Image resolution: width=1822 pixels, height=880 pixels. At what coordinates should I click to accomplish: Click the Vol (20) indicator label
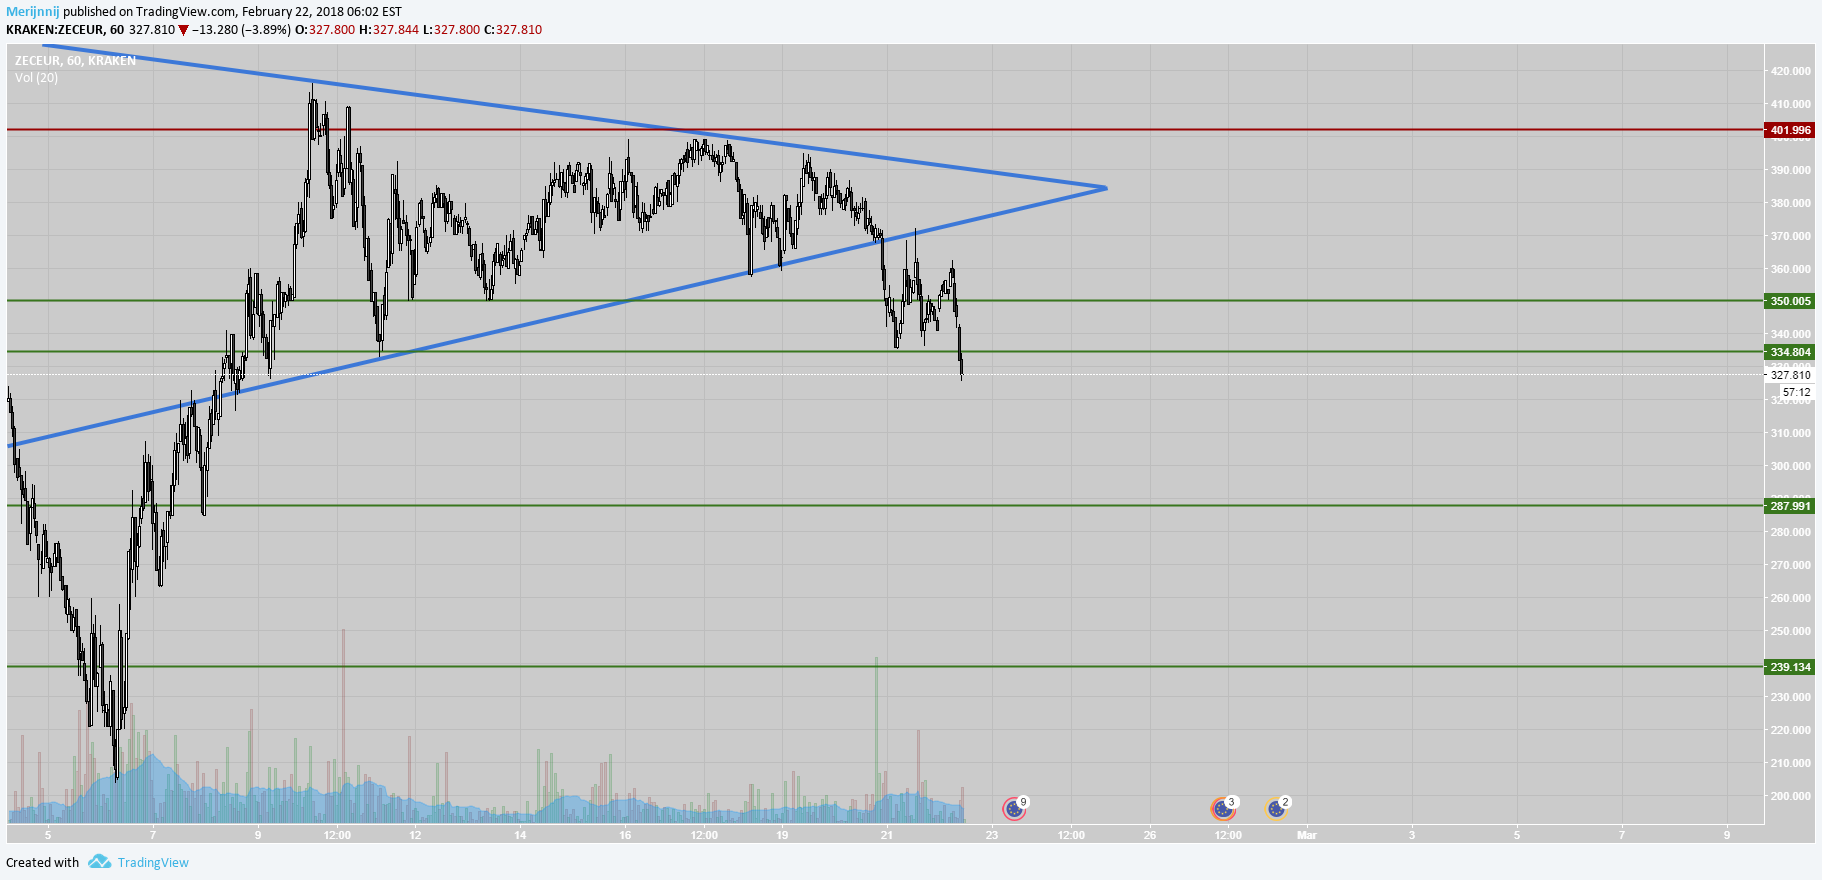coord(36,78)
